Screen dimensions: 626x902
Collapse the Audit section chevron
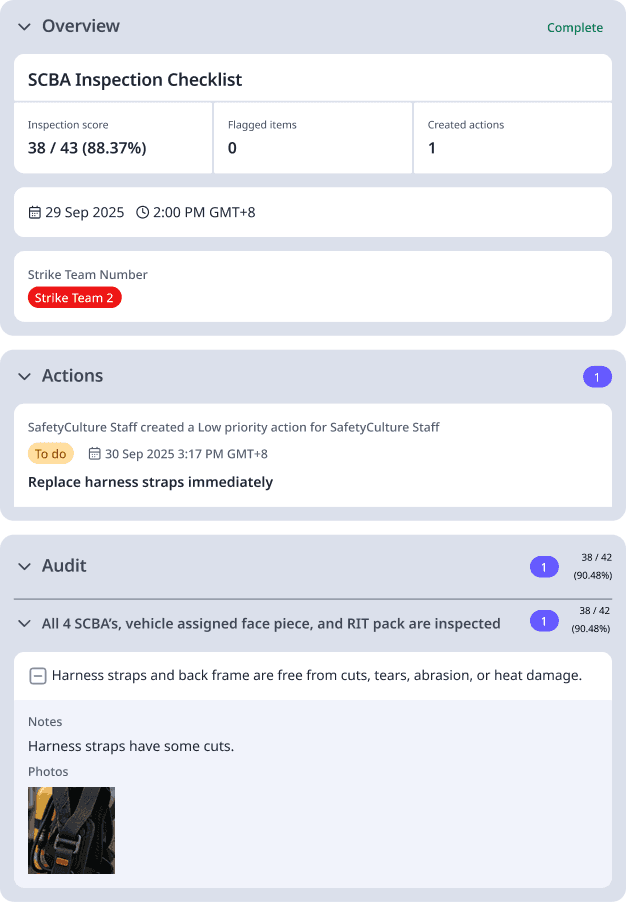[x=24, y=567]
